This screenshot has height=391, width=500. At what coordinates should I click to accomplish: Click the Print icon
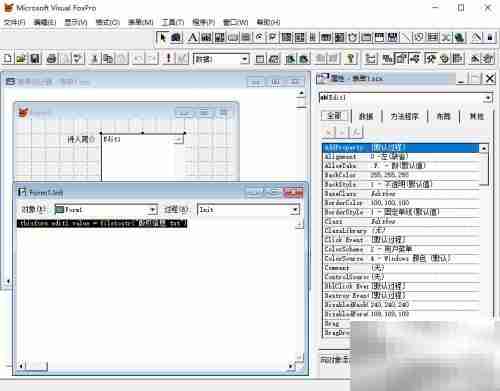point(51,59)
